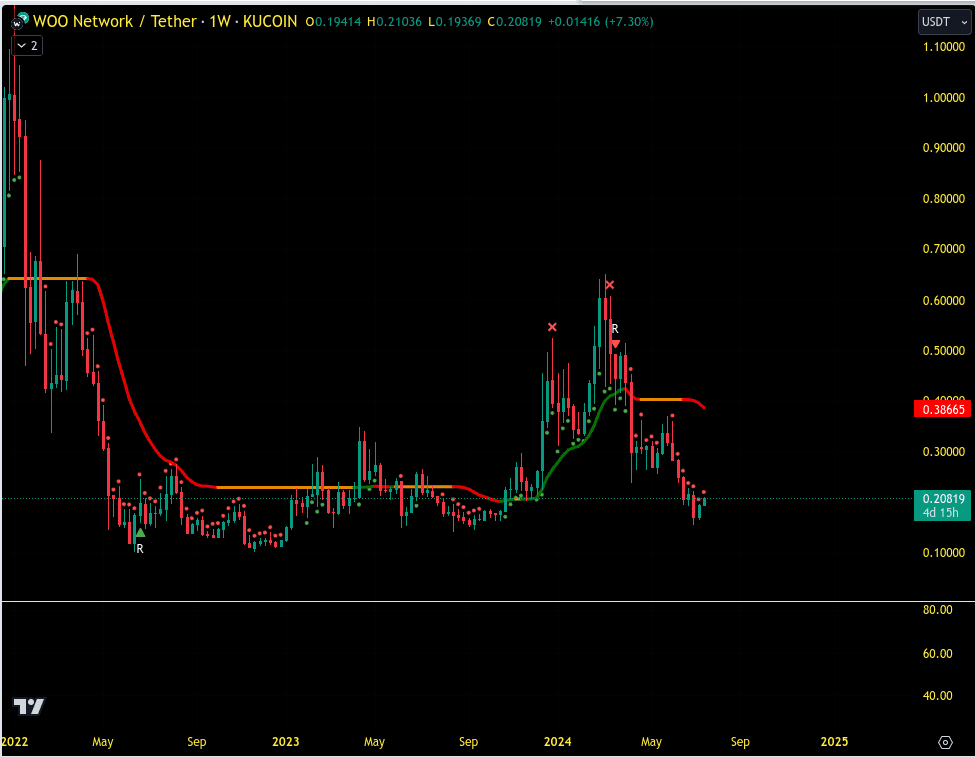
Task: Click the 80.00 lower pane axis label
Action: [x=937, y=610]
